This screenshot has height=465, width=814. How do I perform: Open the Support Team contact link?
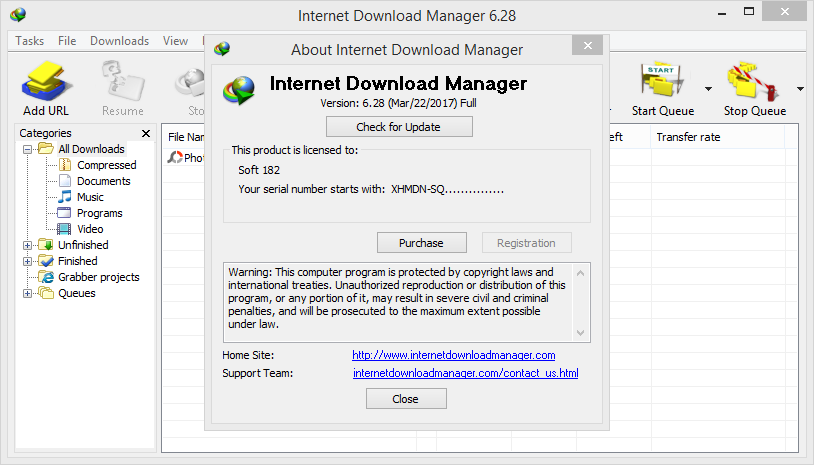pyautogui.click(x=465, y=373)
